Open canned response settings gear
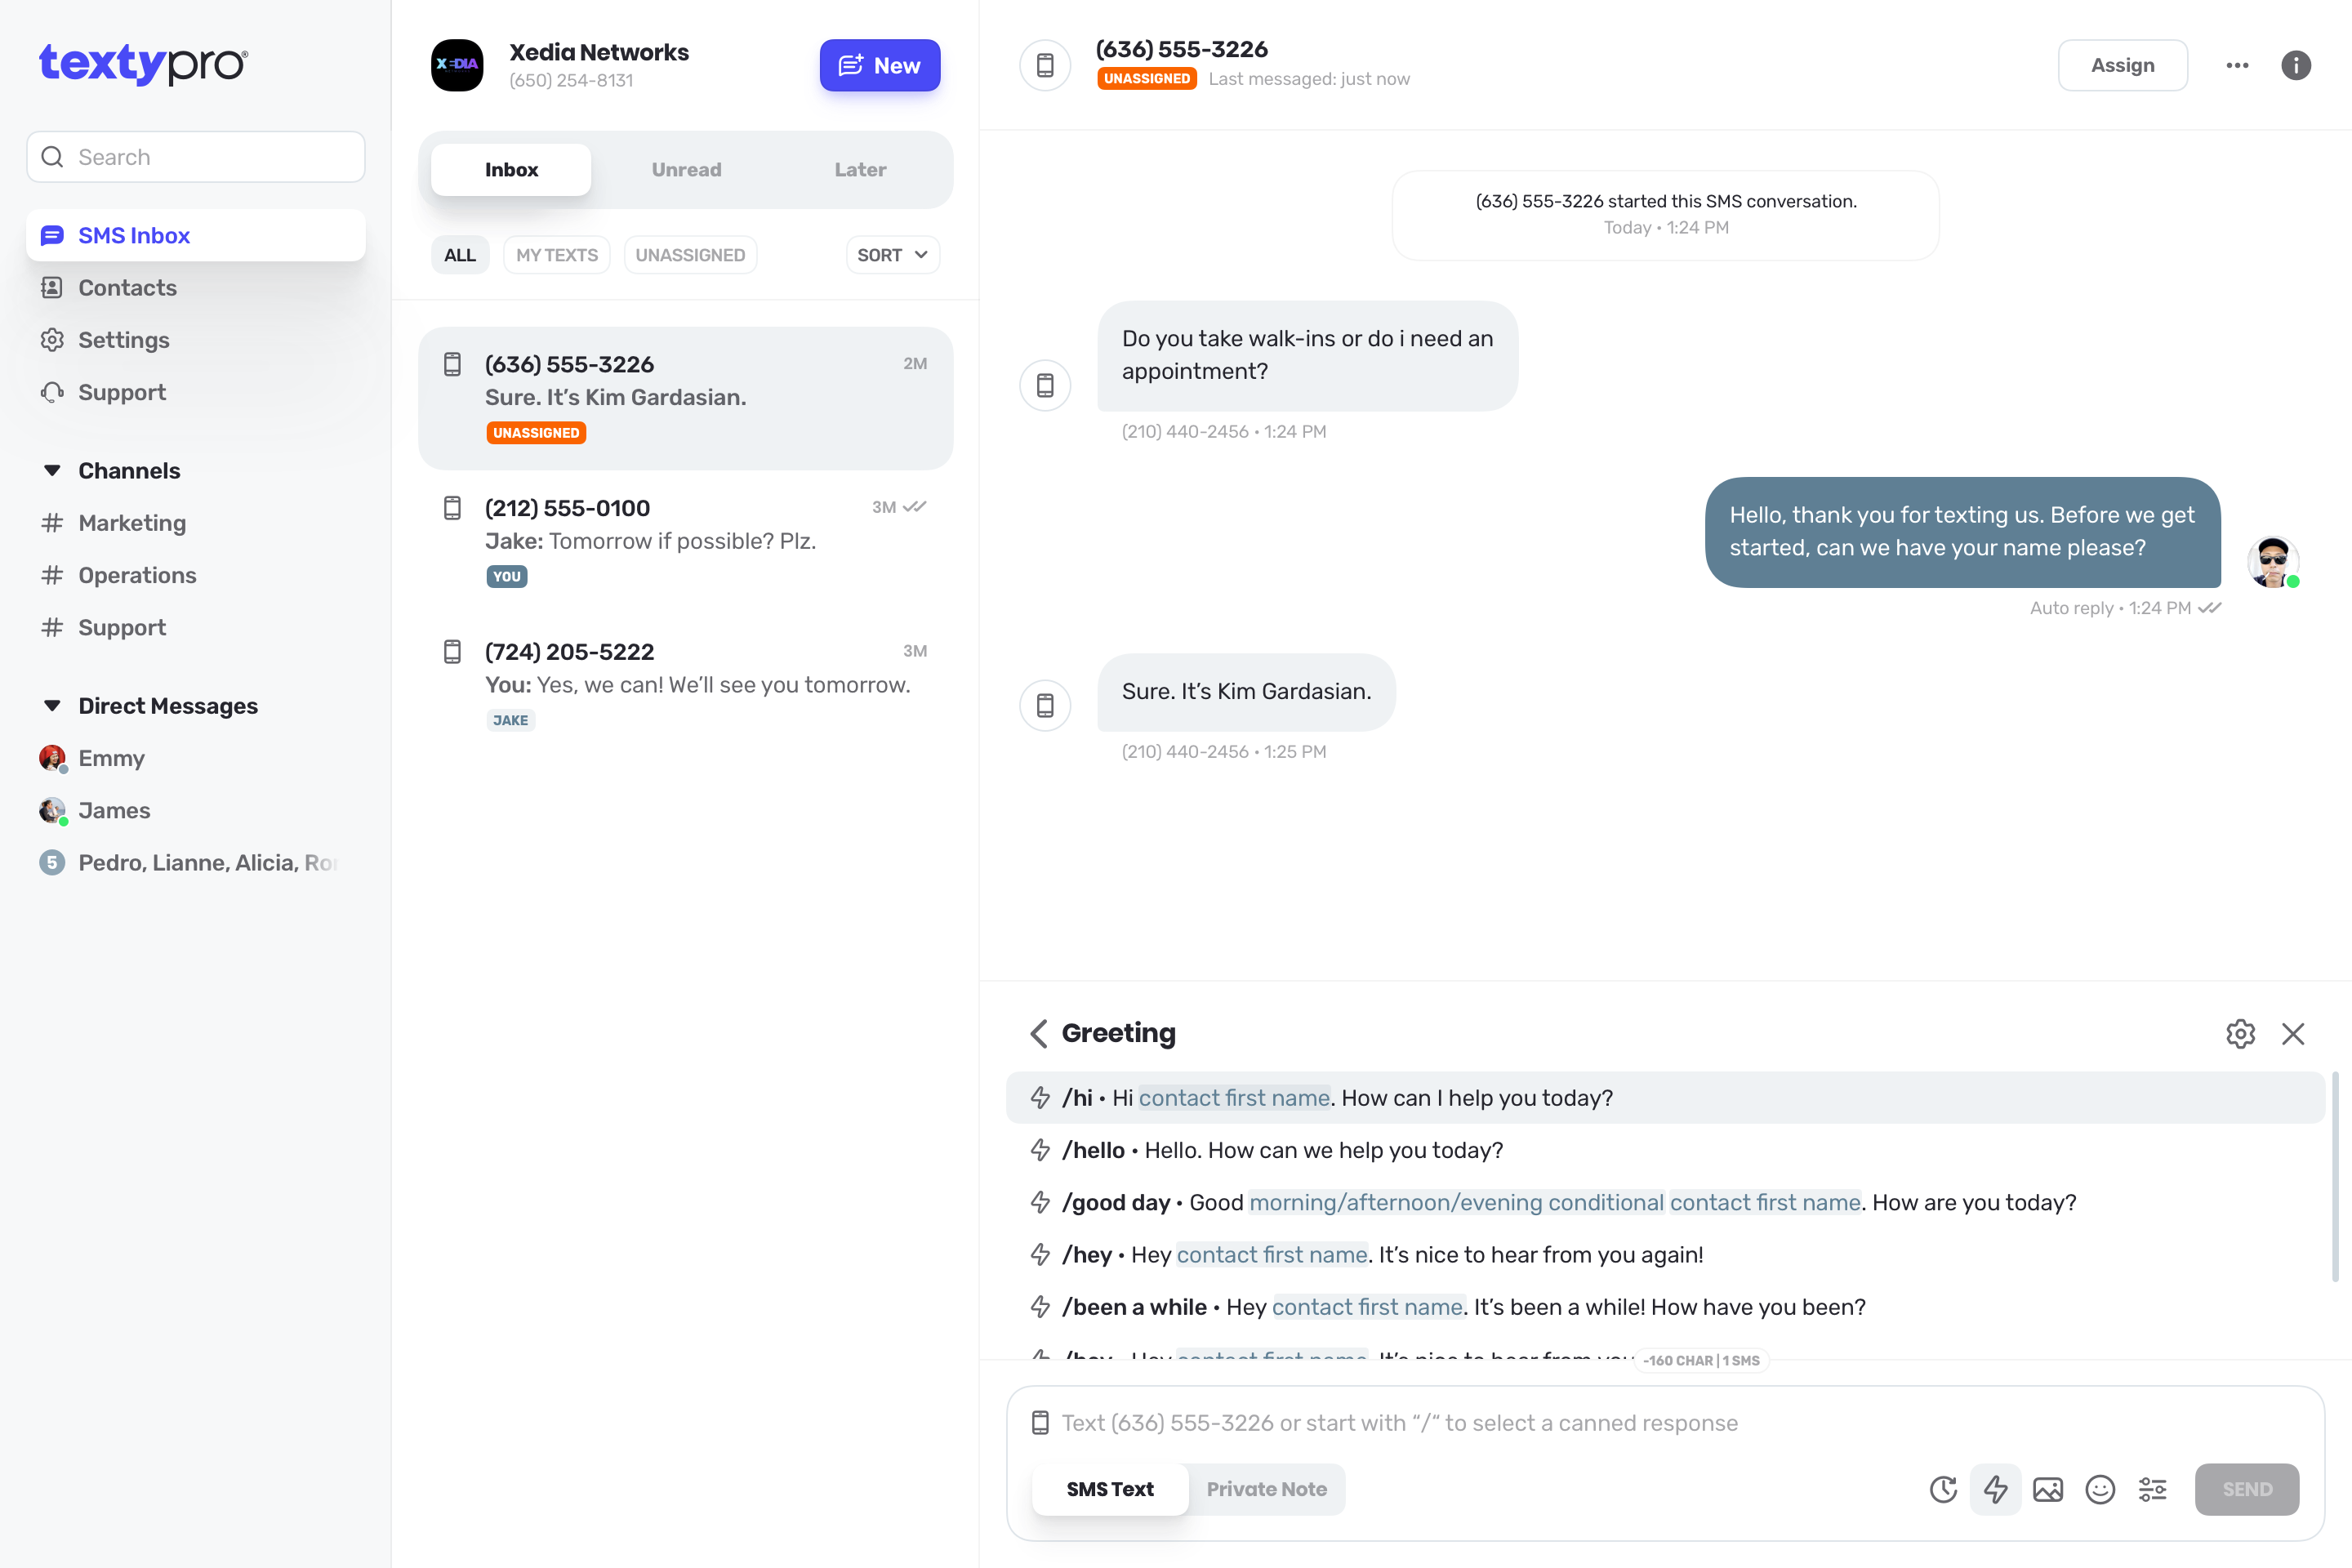The image size is (2352, 1568). 2240,1033
